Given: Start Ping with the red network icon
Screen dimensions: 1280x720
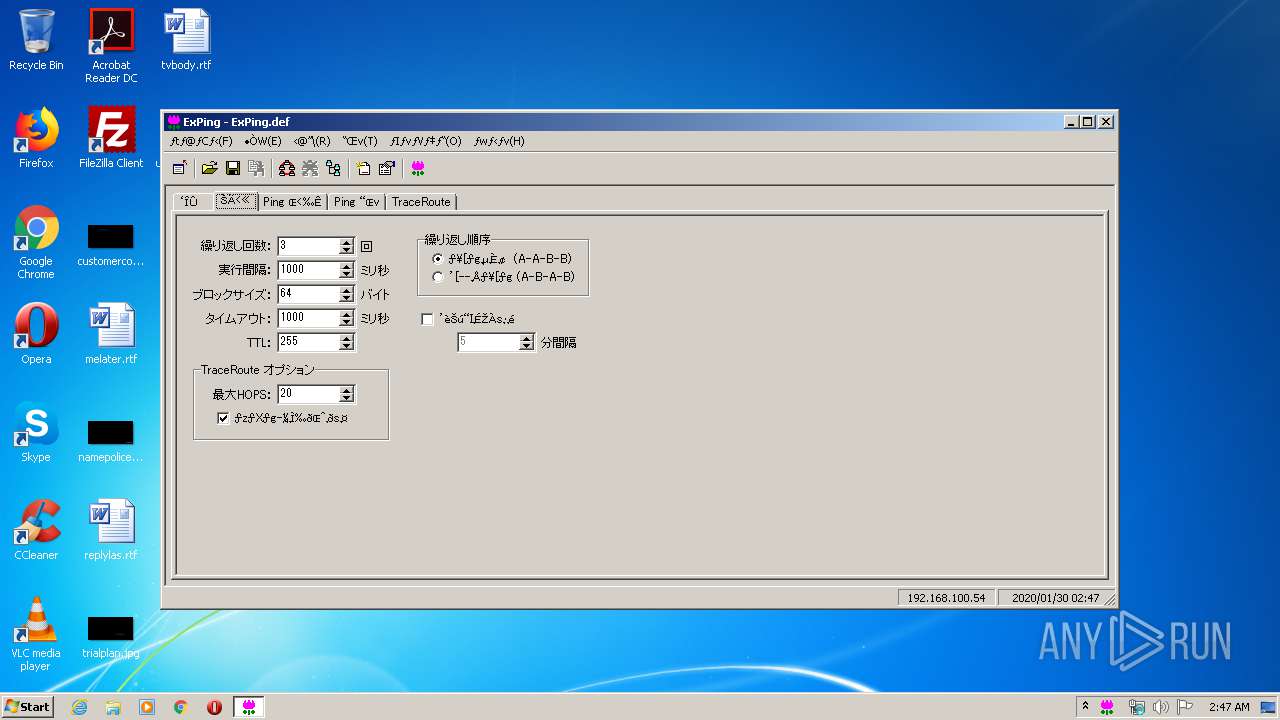Looking at the screenshot, I should point(287,168).
